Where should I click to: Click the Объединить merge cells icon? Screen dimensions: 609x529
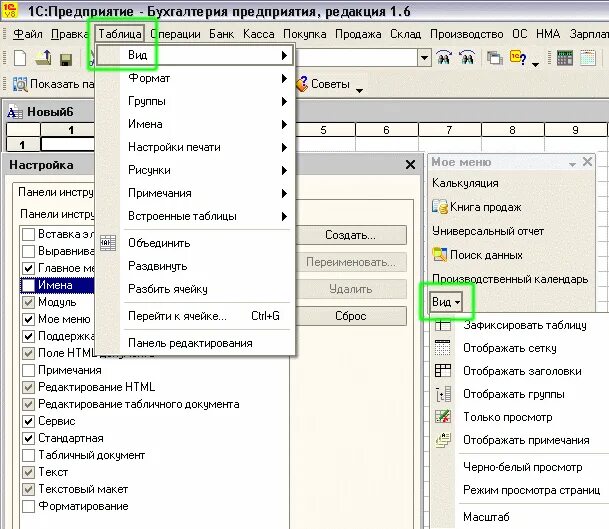[x=108, y=243]
